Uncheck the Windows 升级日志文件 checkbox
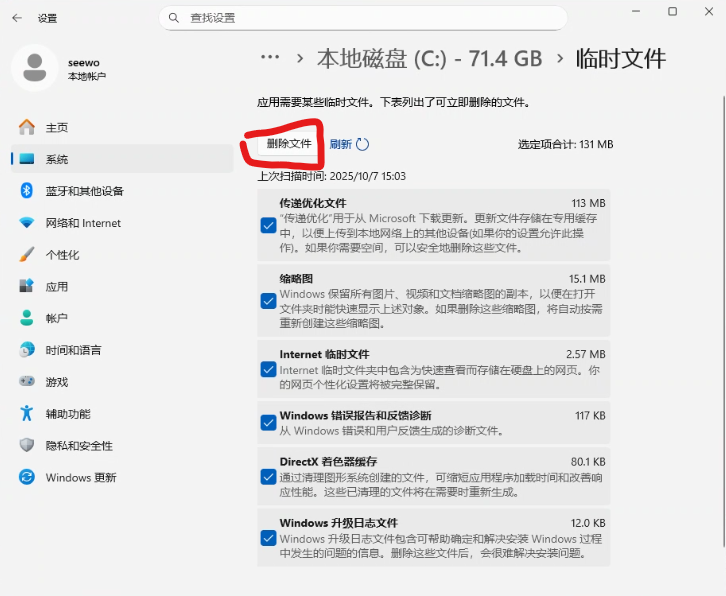The image size is (726, 596). (x=269, y=538)
